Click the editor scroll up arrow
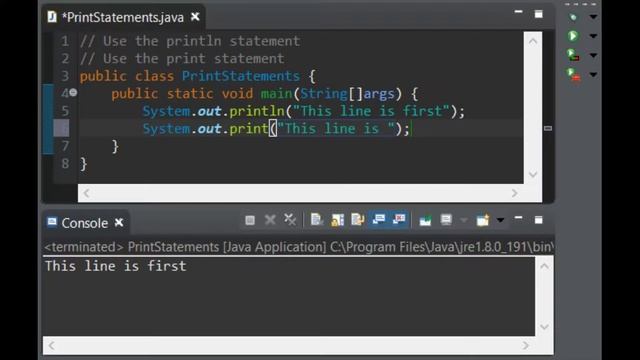 pos(533,41)
